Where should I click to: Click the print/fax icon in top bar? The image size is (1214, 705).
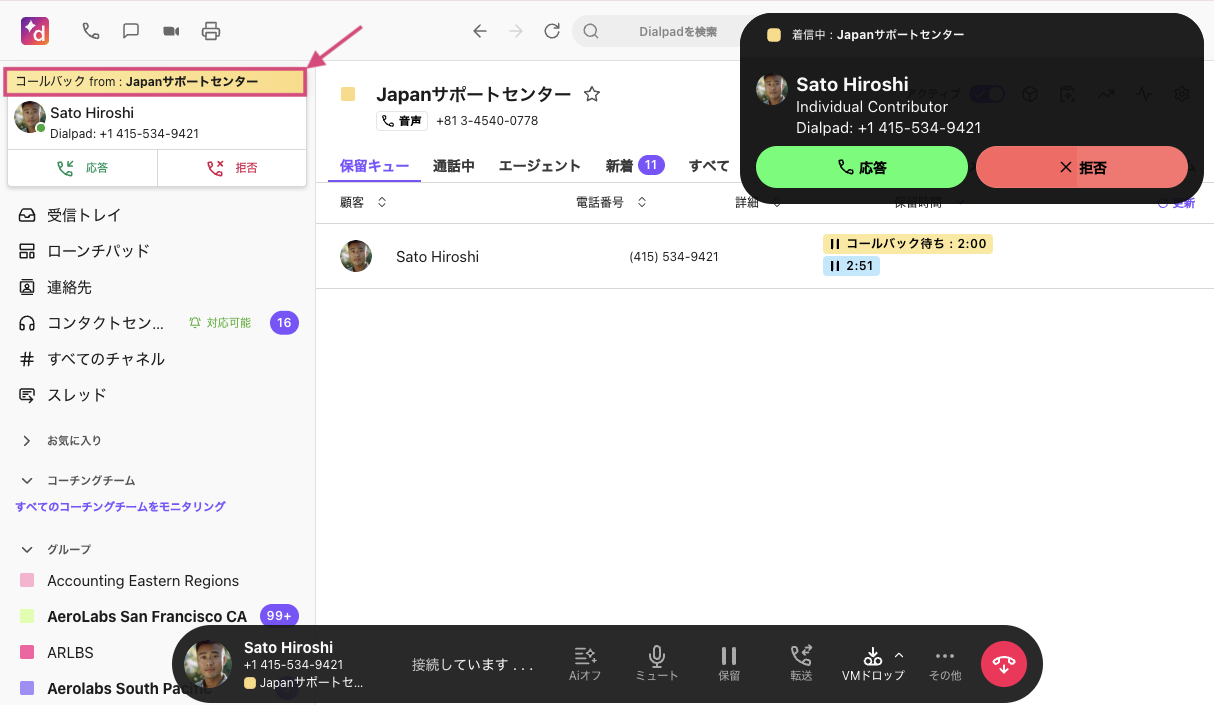211,31
